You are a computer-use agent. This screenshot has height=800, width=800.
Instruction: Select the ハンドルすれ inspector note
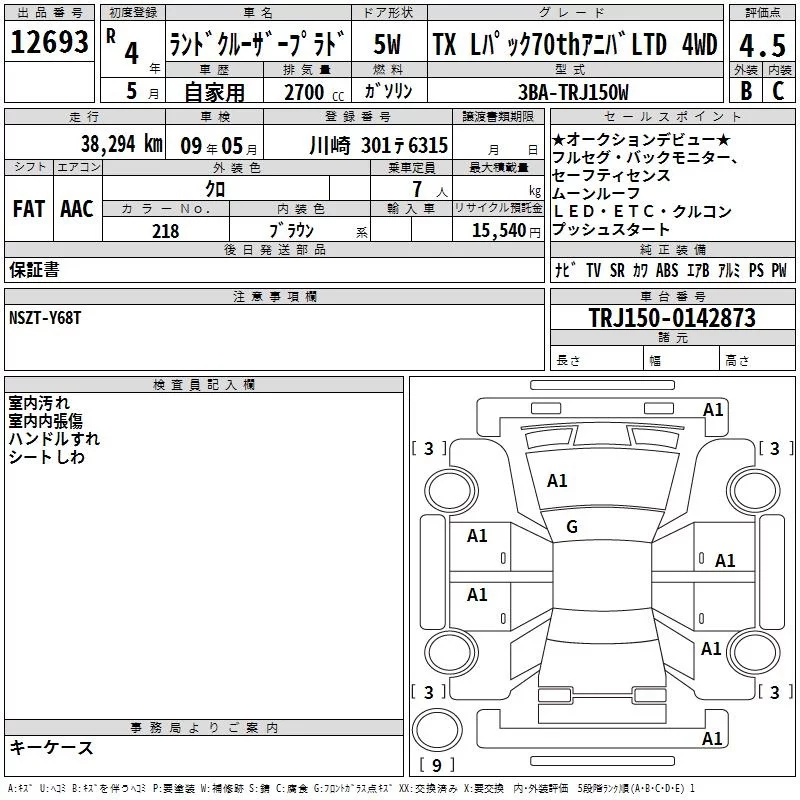point(54,439)
